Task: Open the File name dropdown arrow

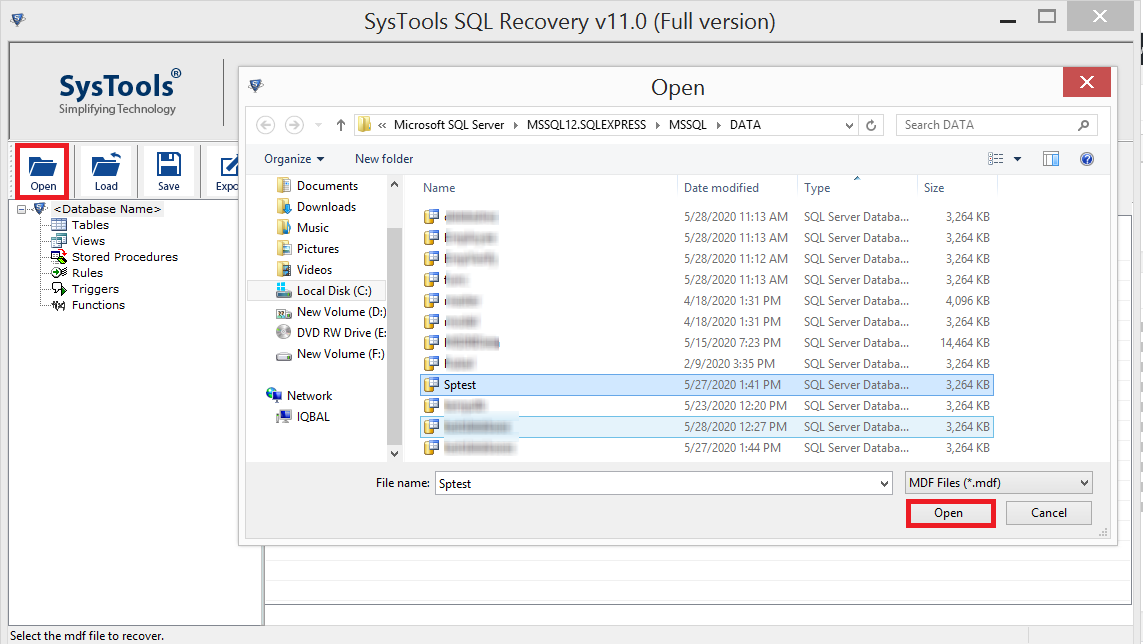Action: pos(884,484)
